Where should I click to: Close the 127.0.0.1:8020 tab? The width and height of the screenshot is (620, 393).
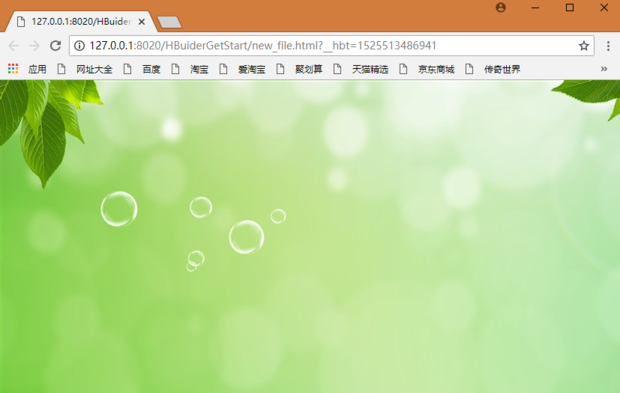[141, 22]
